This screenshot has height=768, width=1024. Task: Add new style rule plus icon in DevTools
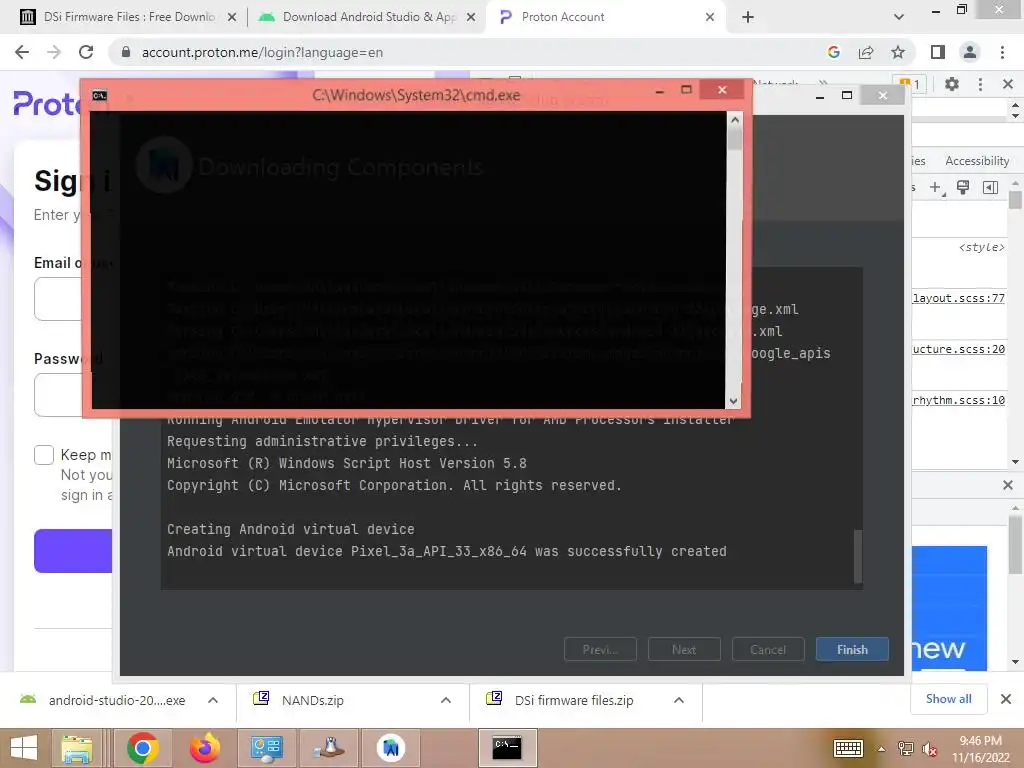935,187
